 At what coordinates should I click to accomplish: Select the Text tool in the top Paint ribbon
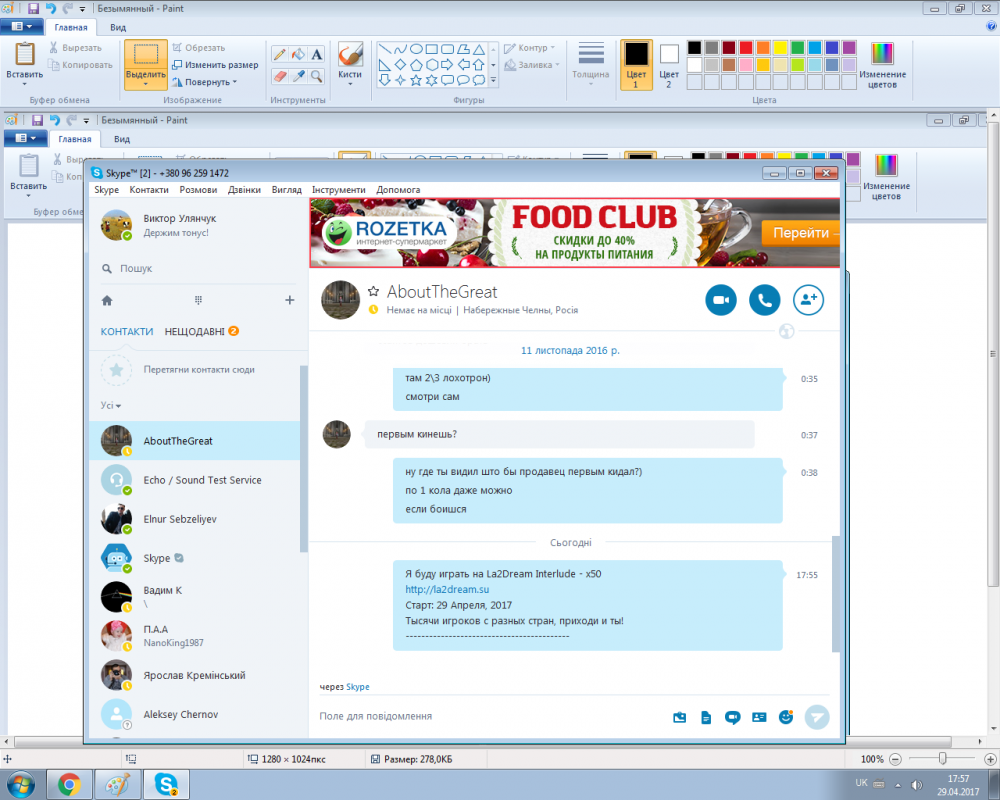(x=316, y=54)
